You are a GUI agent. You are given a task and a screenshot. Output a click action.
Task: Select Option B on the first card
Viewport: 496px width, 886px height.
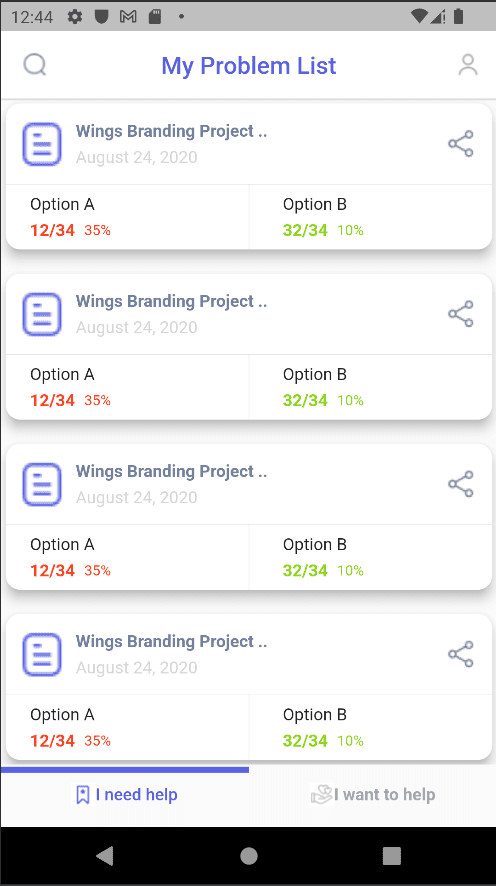click(x=371, y=217)
